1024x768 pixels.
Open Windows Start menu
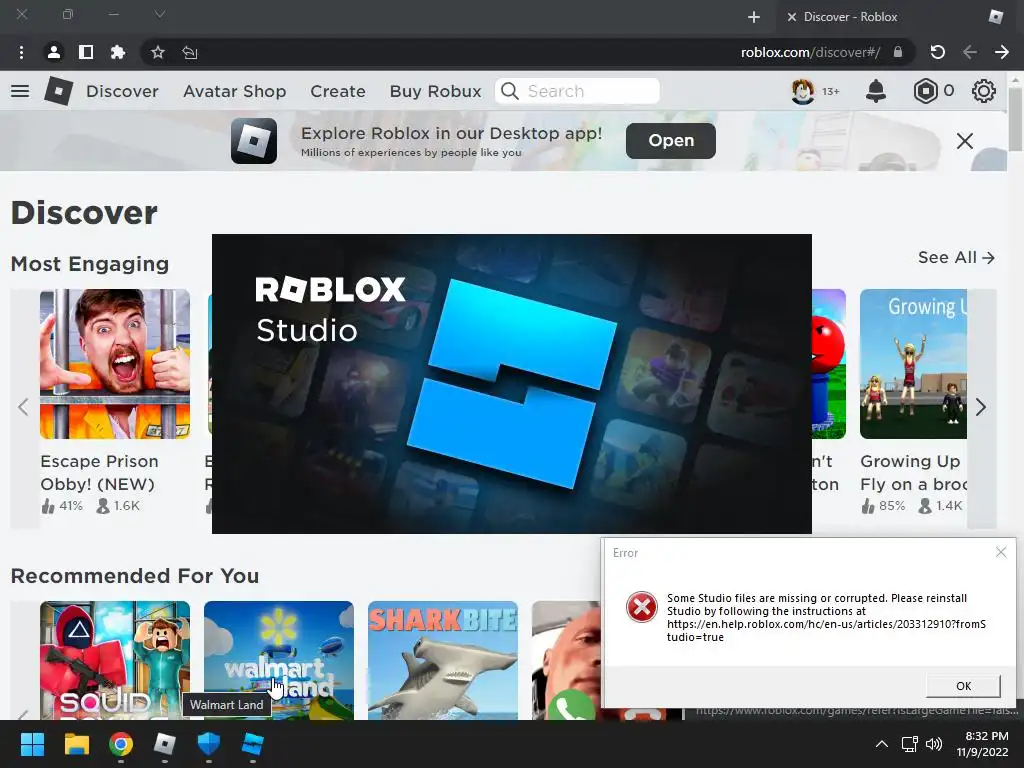(x=32, y=744)
